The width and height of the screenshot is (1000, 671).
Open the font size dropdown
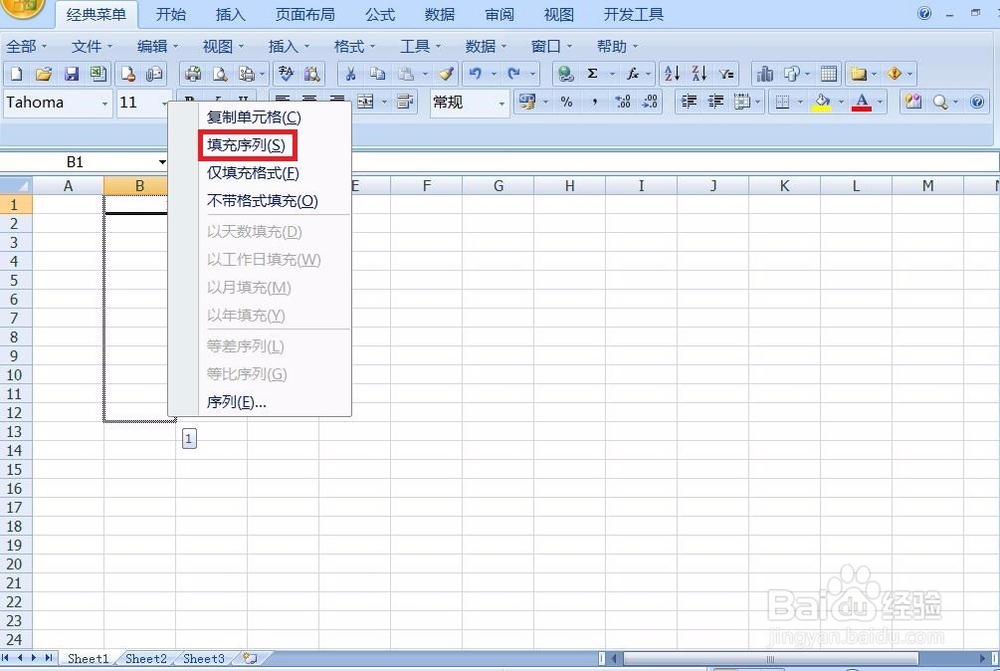(x=165, y=103)
